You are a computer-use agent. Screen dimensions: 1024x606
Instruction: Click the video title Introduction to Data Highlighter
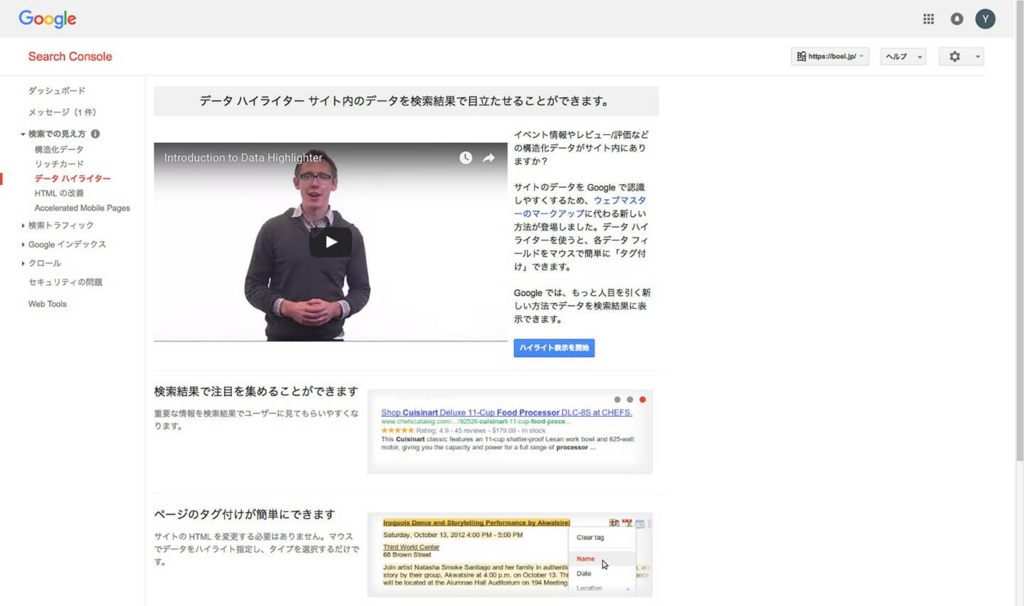click(x=243, y=158)
